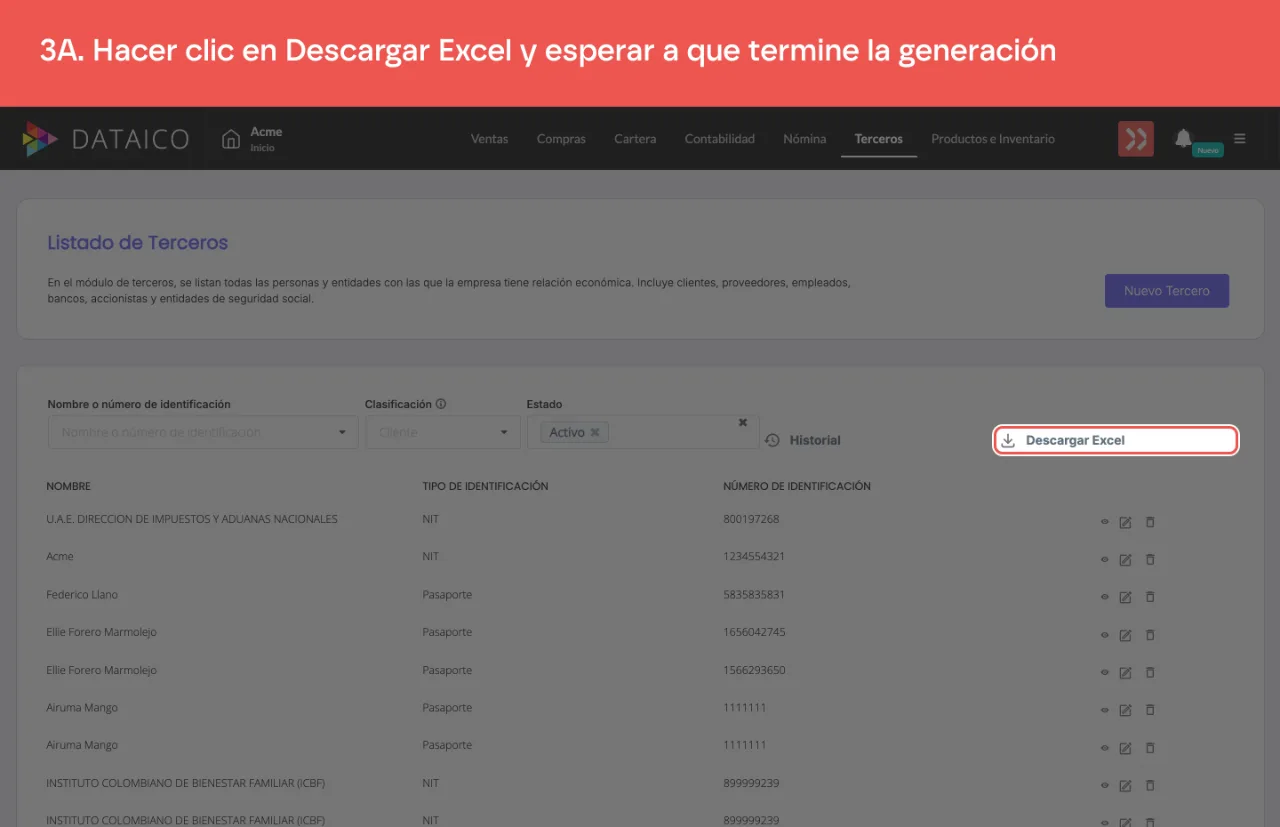Click the Clasificación info icon
The height and width of the screenshot is (827, 1280).
[441, 404]
